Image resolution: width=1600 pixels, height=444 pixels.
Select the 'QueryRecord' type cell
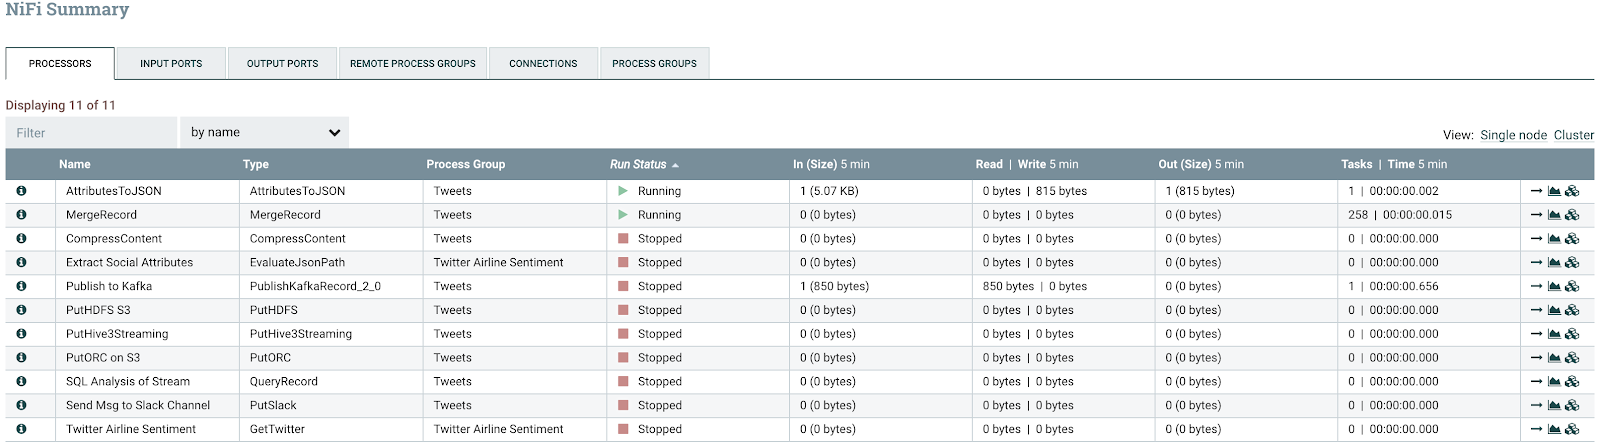point(284,381)
